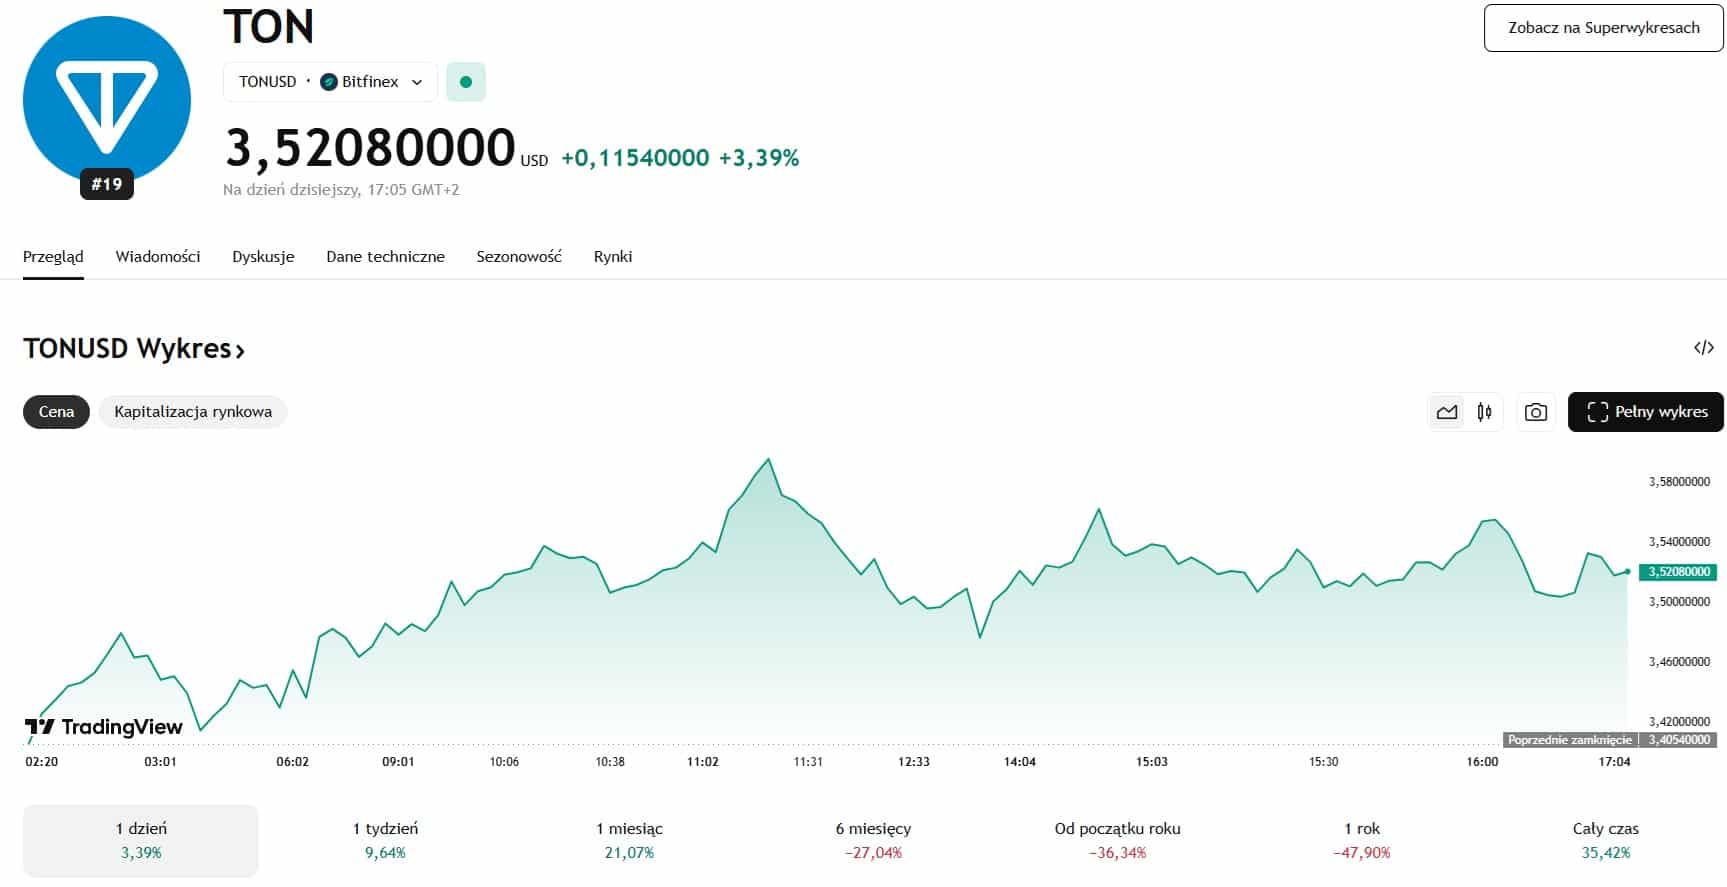
Task: Go to the Dane techniczne tab
Action: pyautogui.click(x=385, y=257)
